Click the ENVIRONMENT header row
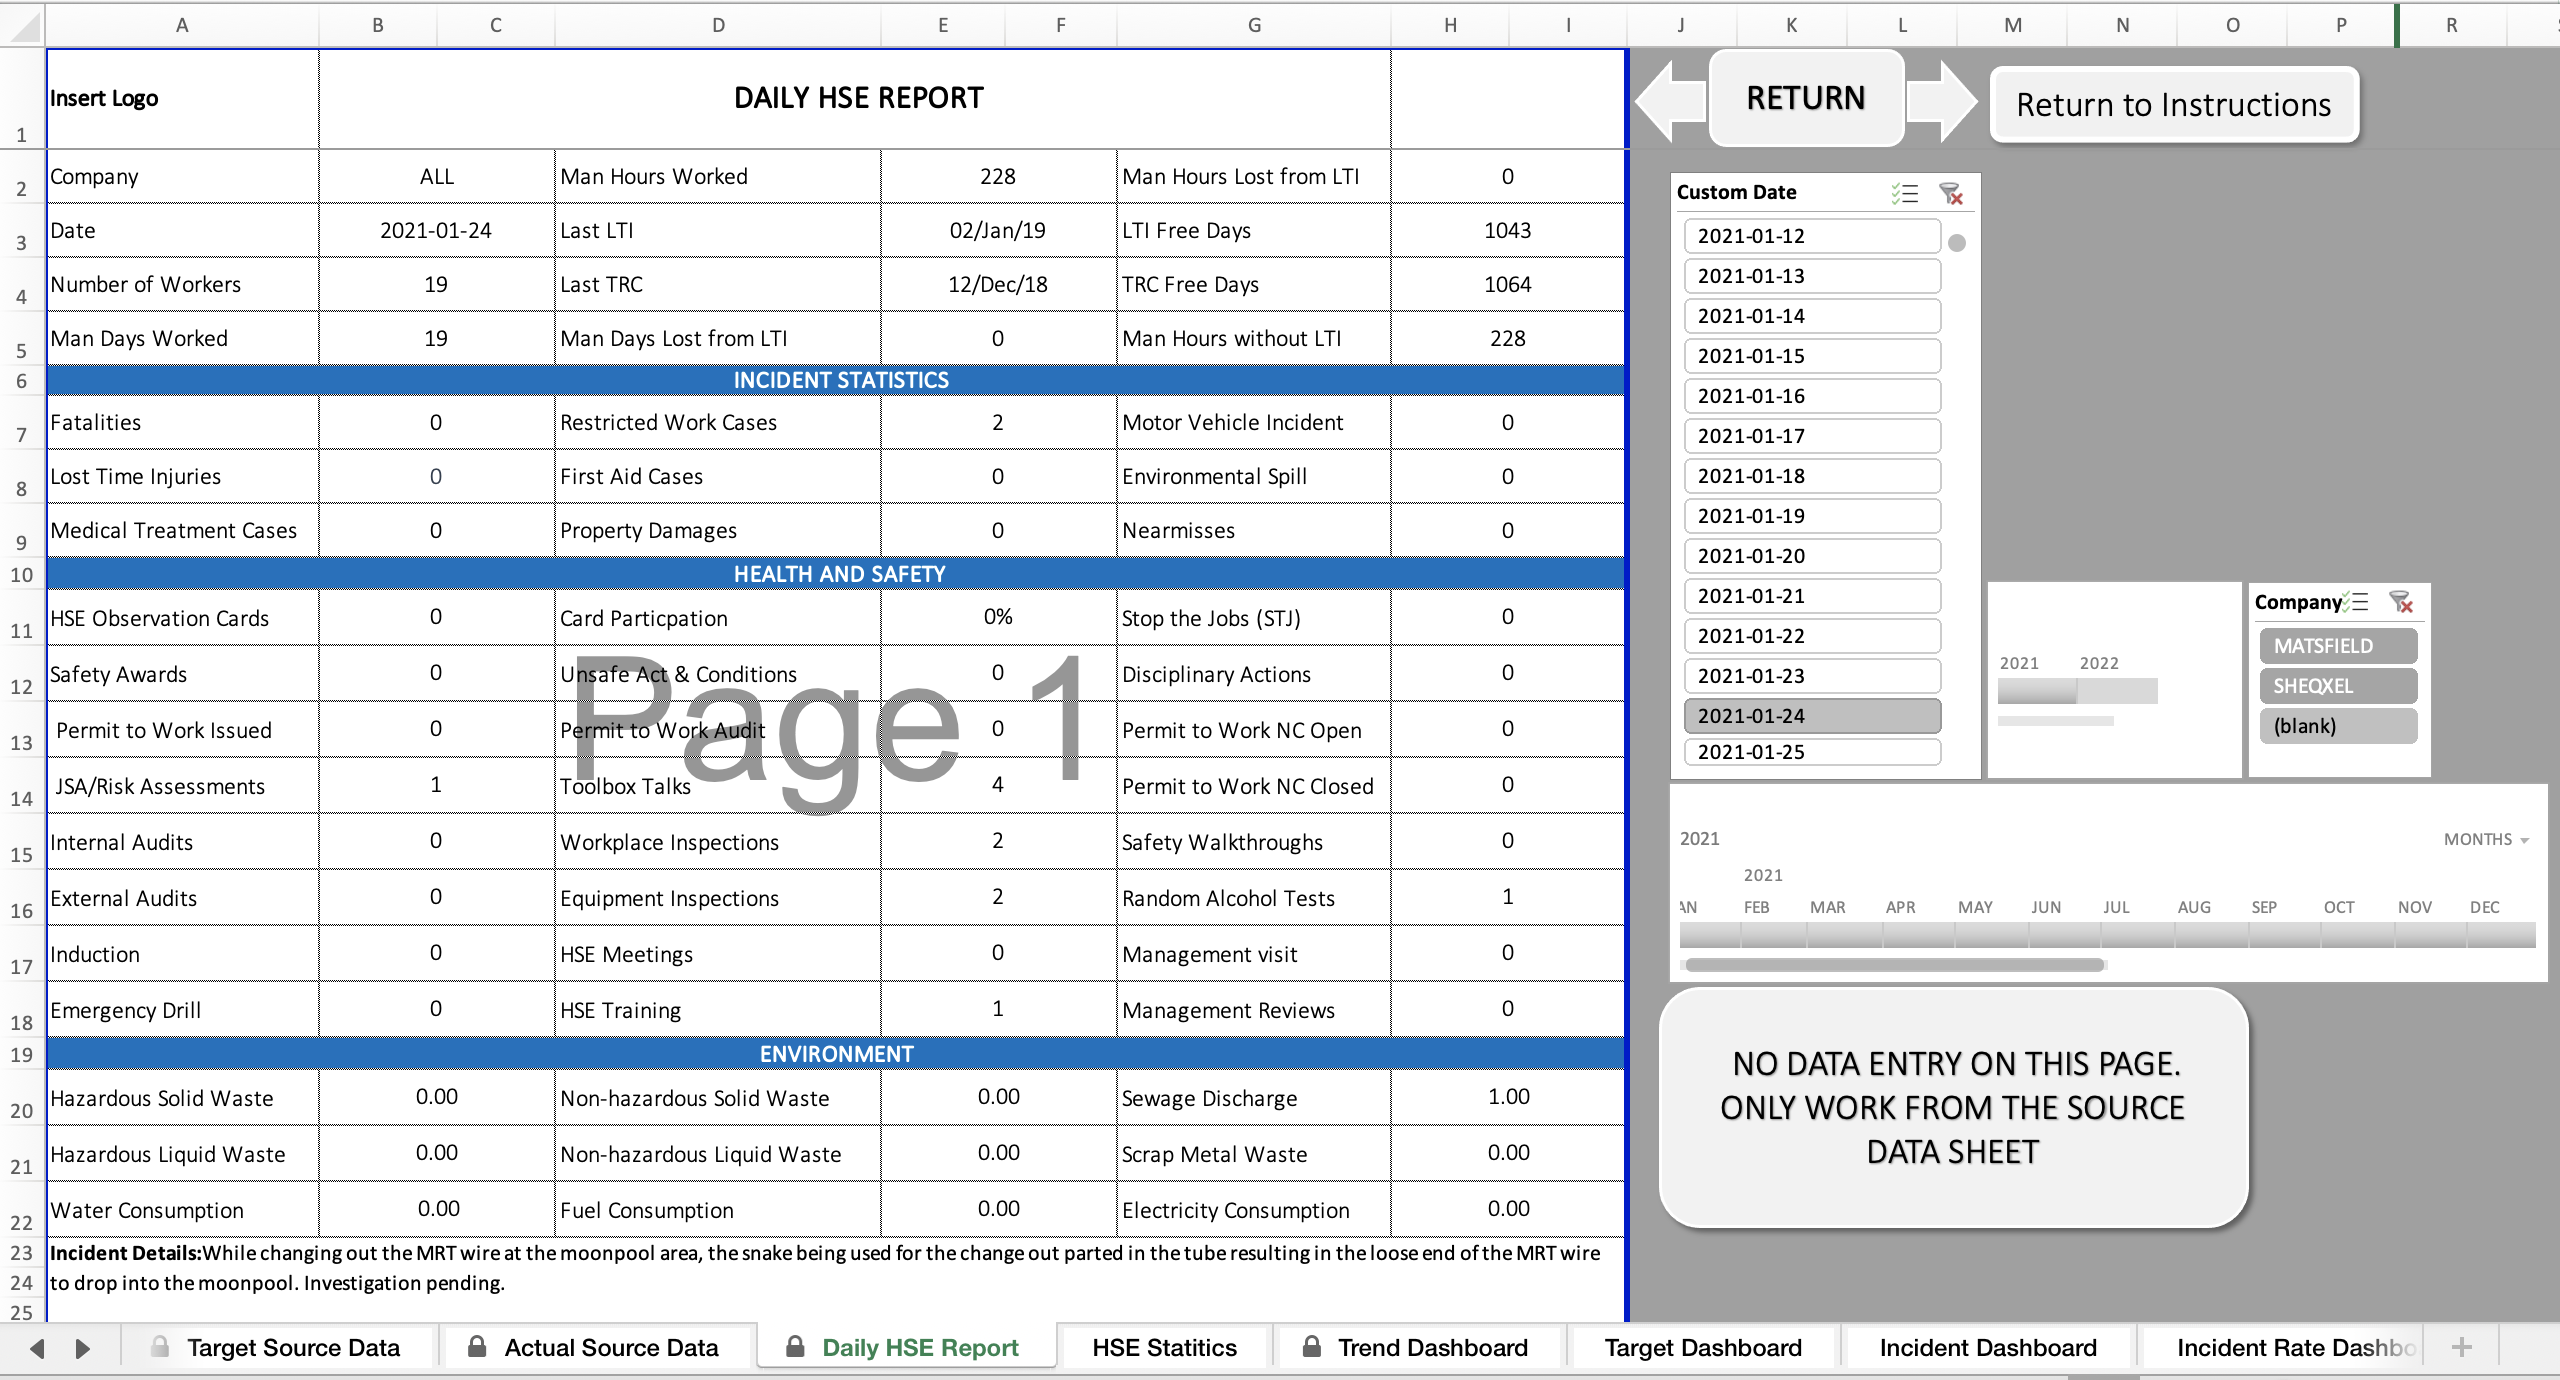The height and width of the screenshot is (1380, 2560). coord(836,1054)
